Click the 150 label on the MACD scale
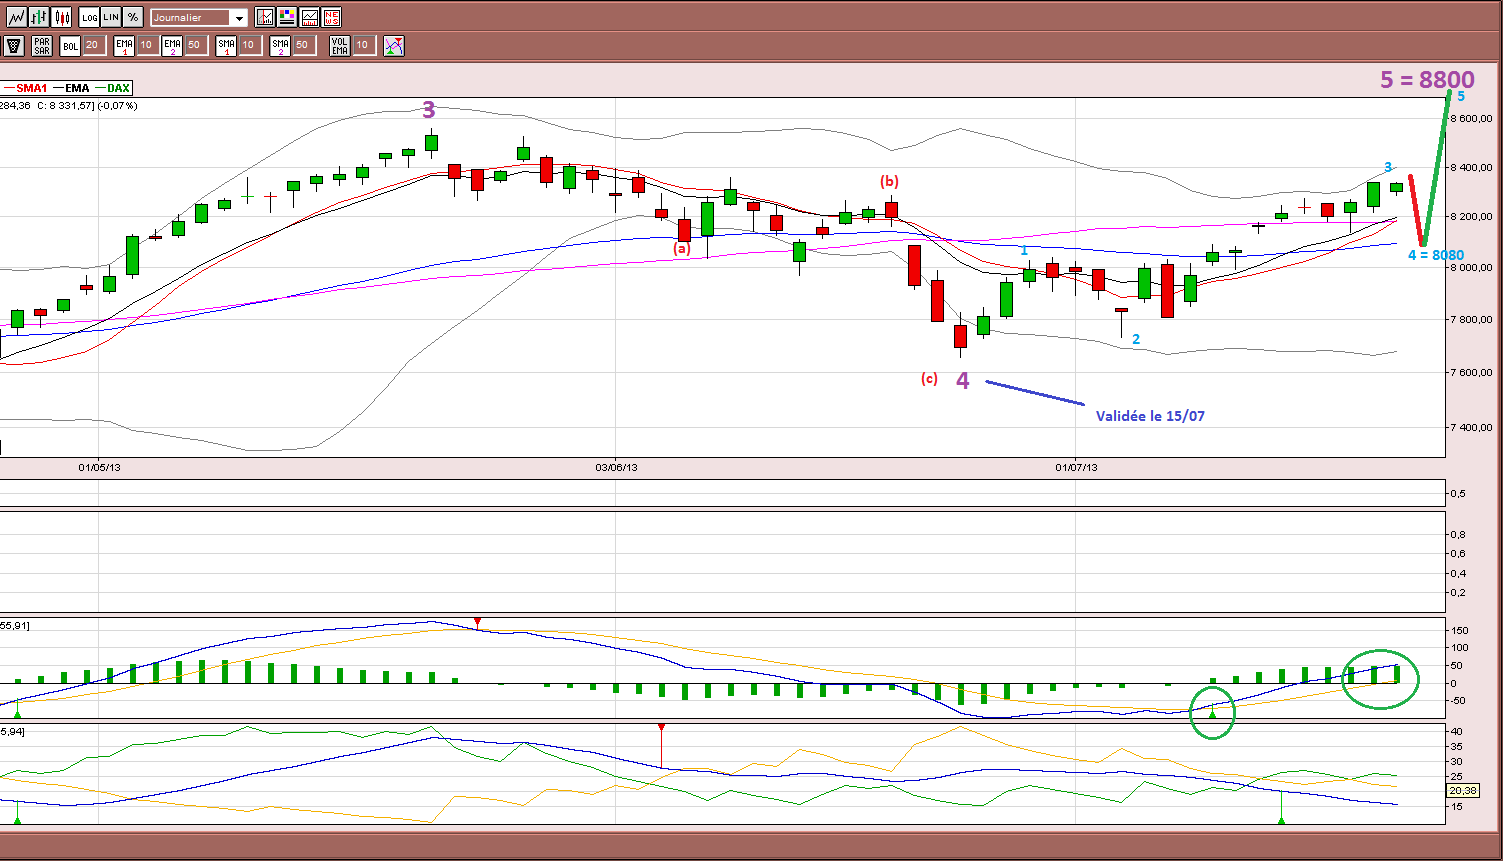The height and width of the screenshot is (862, 1504). (x=1458, y=631)
